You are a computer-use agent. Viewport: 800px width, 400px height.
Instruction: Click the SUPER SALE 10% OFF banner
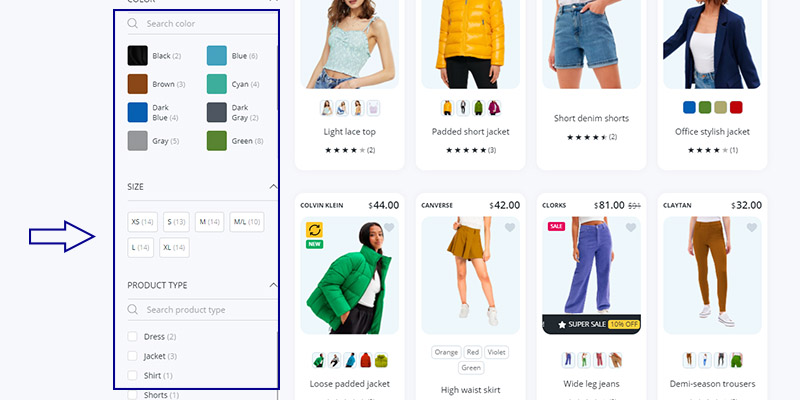click(591, 324)
